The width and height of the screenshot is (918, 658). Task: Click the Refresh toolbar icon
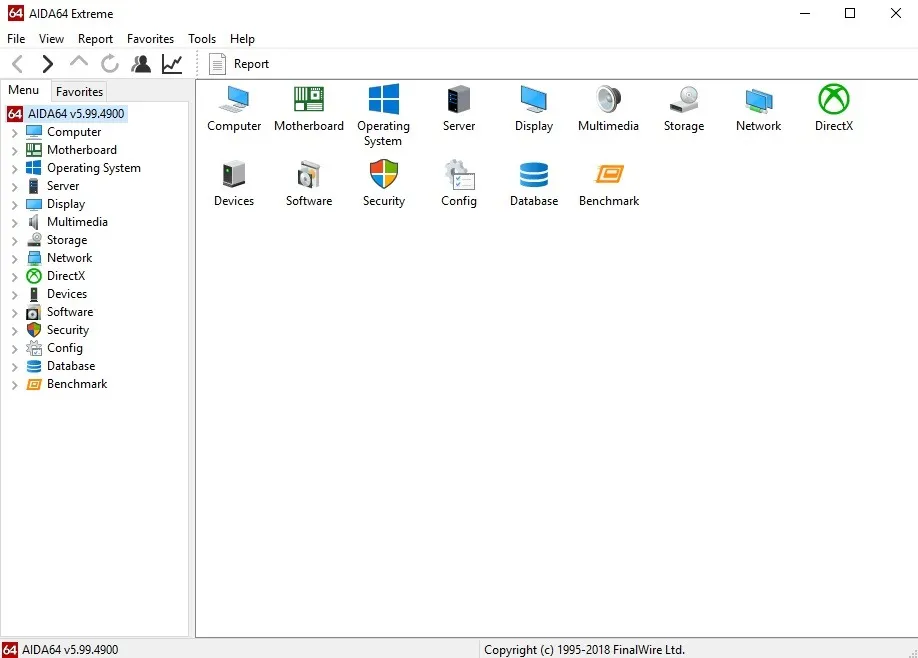tap(109, 63)
